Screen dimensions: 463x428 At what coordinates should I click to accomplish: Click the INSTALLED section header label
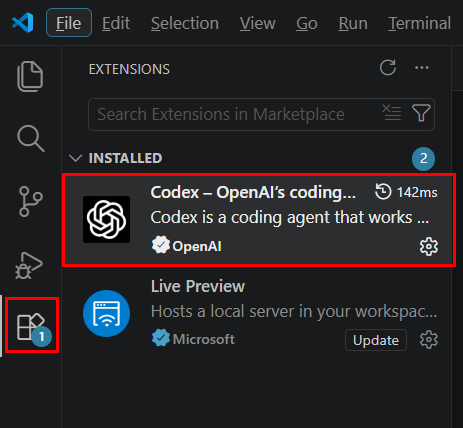point(125,158)
